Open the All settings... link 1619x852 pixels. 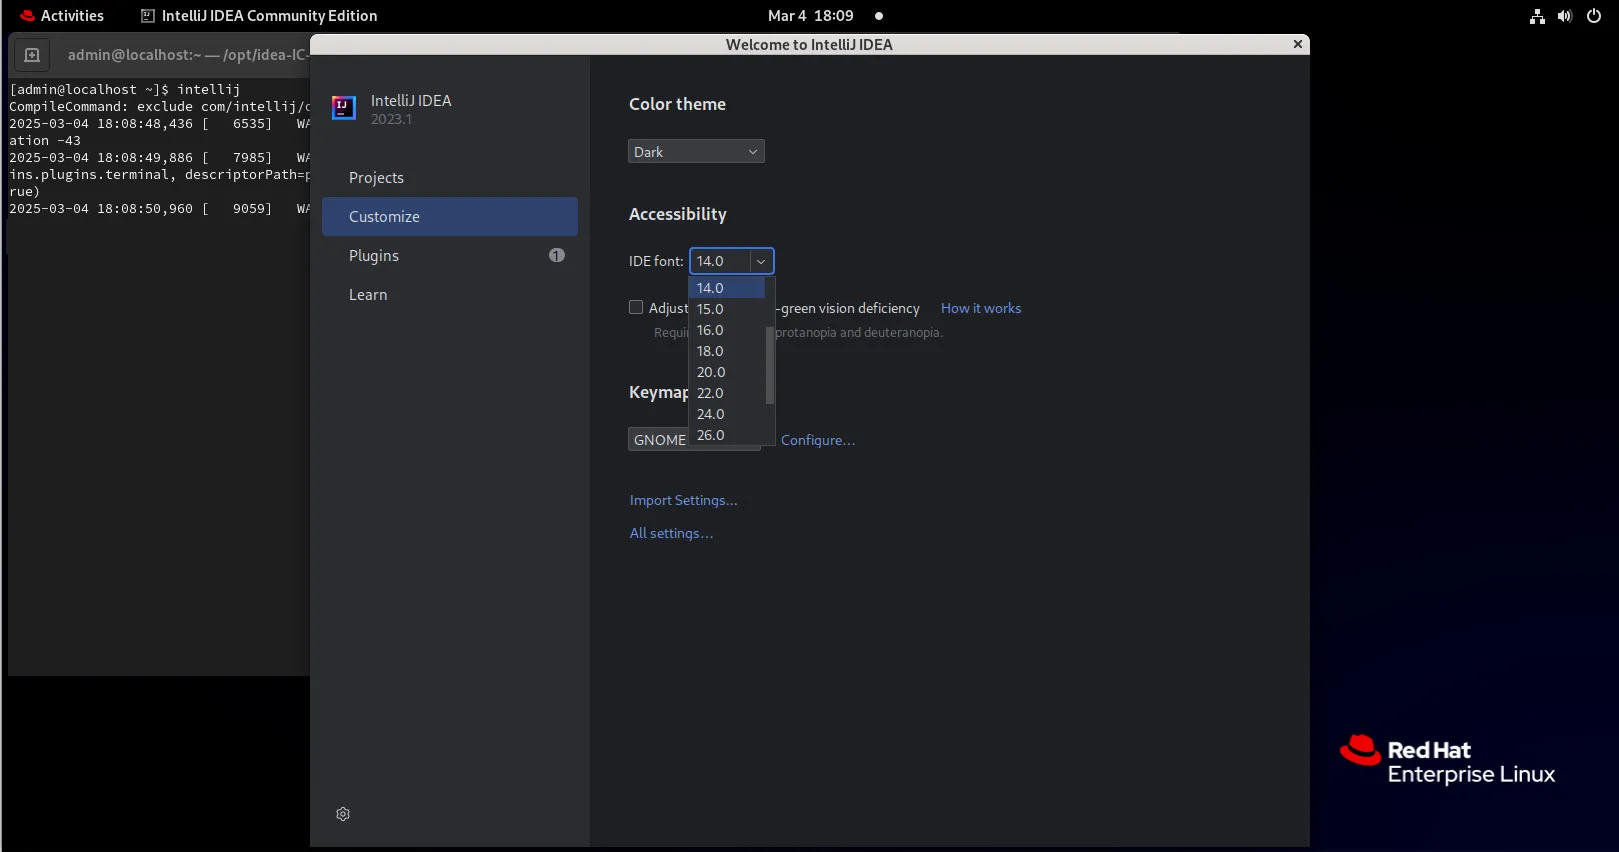[x=671, y=533]
